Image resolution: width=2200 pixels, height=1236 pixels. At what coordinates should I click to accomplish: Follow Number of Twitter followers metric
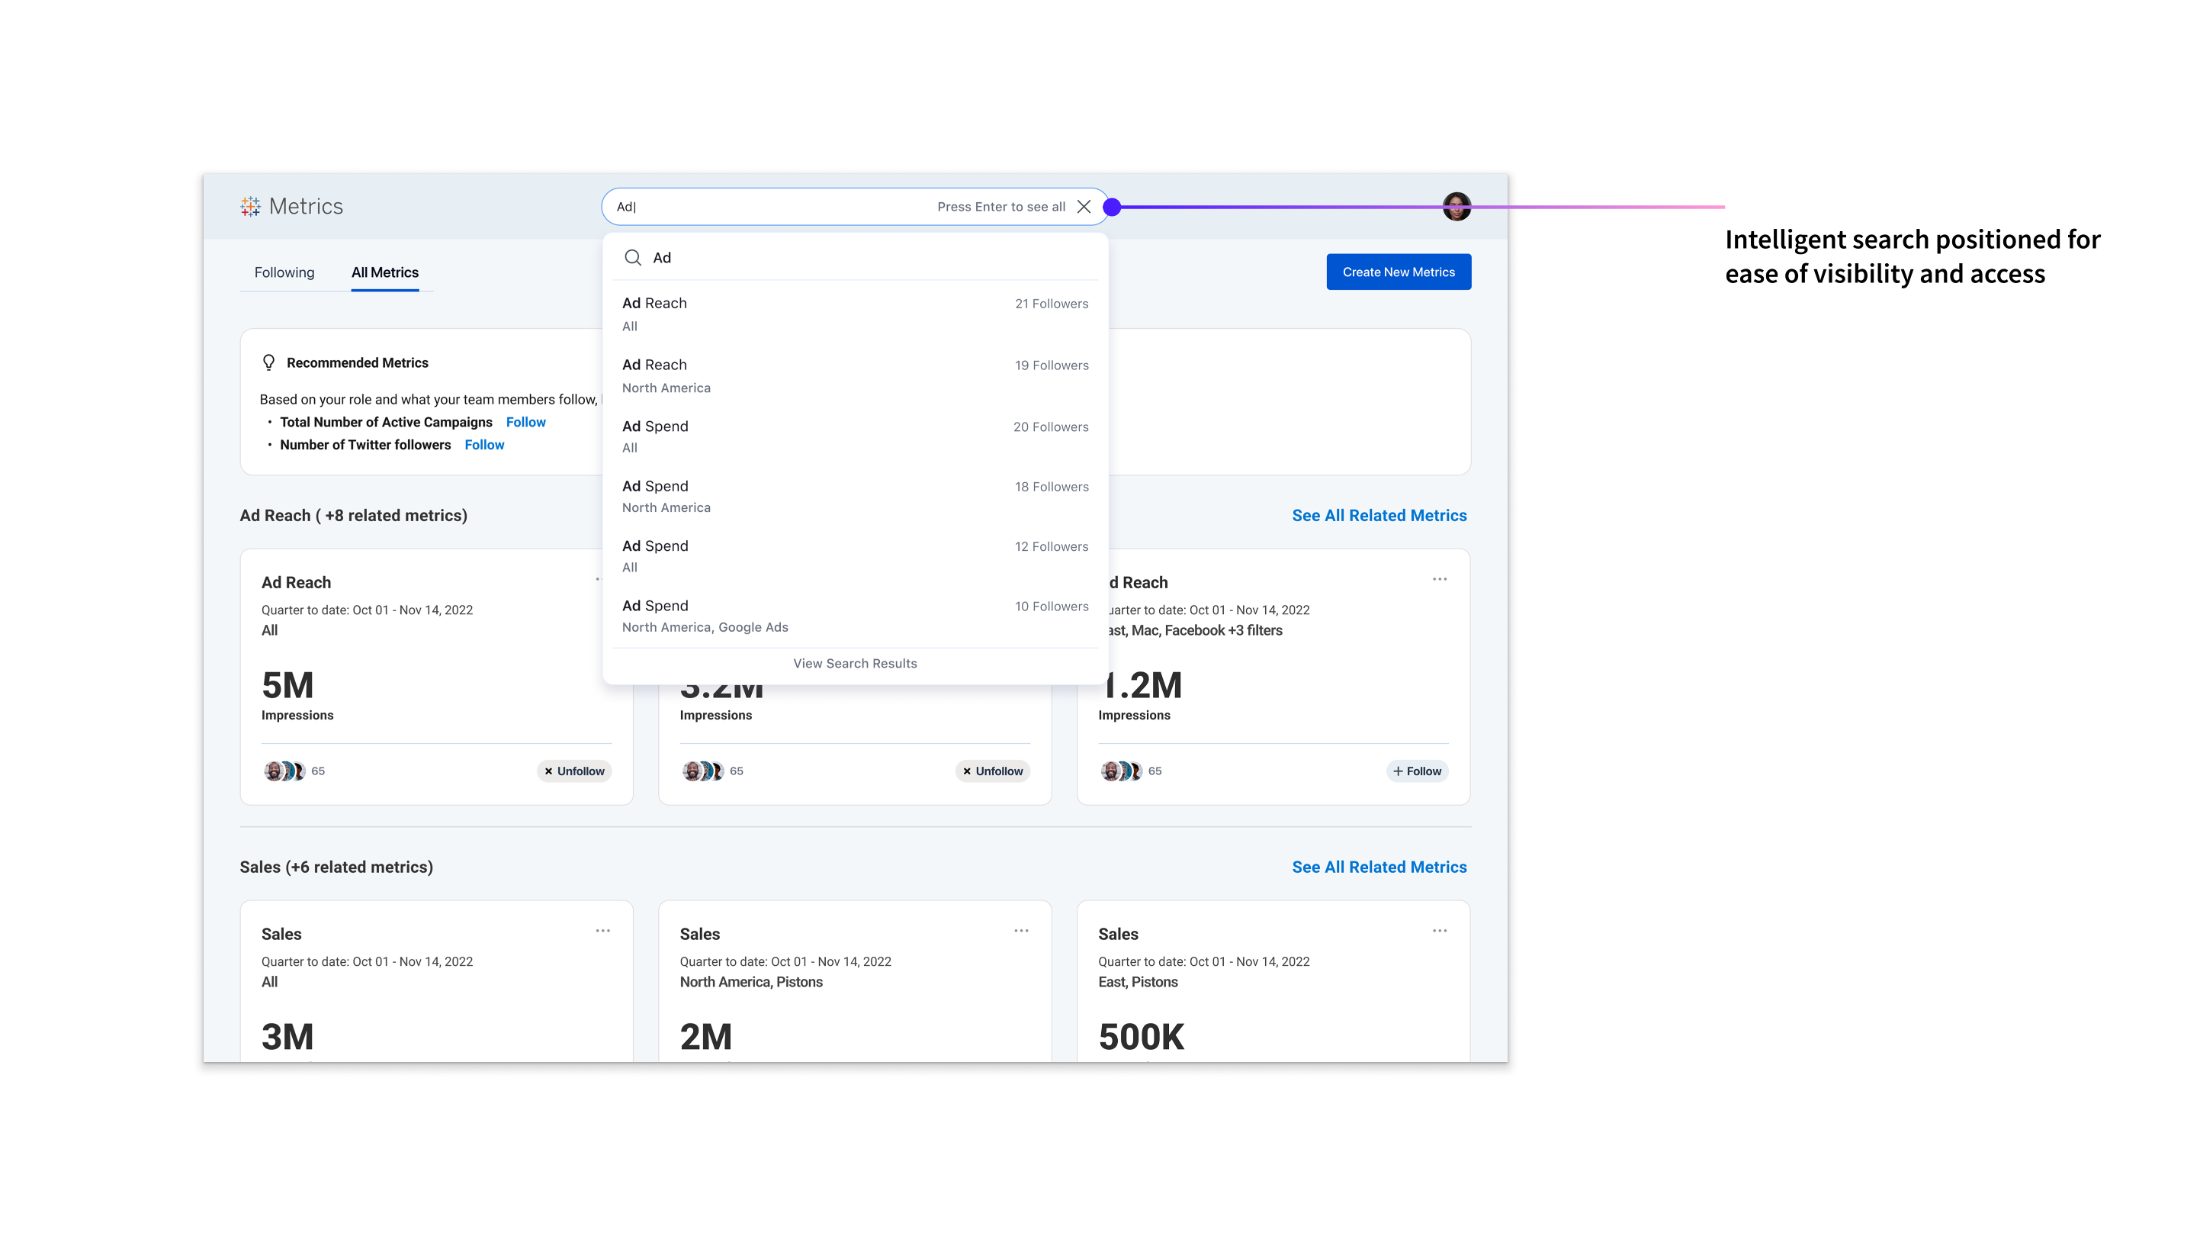click(x=484, y=445)
